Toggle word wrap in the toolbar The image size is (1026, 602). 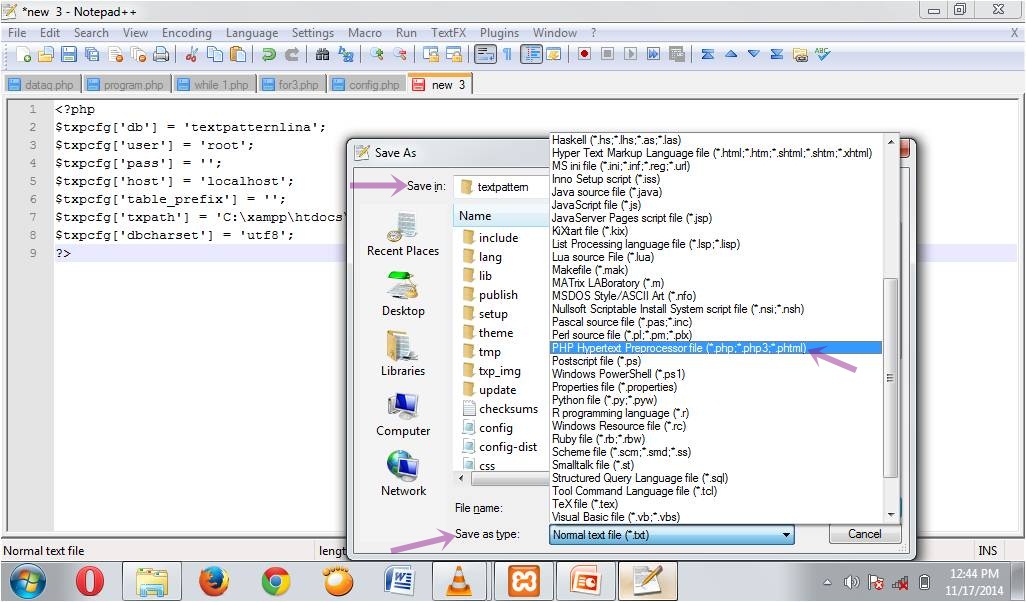click(485, 55)
